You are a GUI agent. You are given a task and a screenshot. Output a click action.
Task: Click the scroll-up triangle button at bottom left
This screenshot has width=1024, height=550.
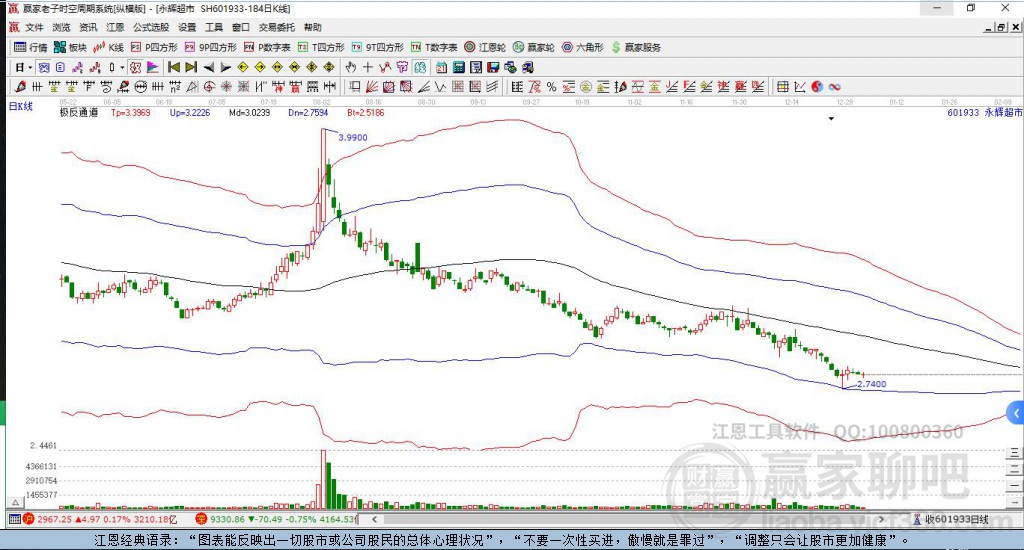pos(16,502)
